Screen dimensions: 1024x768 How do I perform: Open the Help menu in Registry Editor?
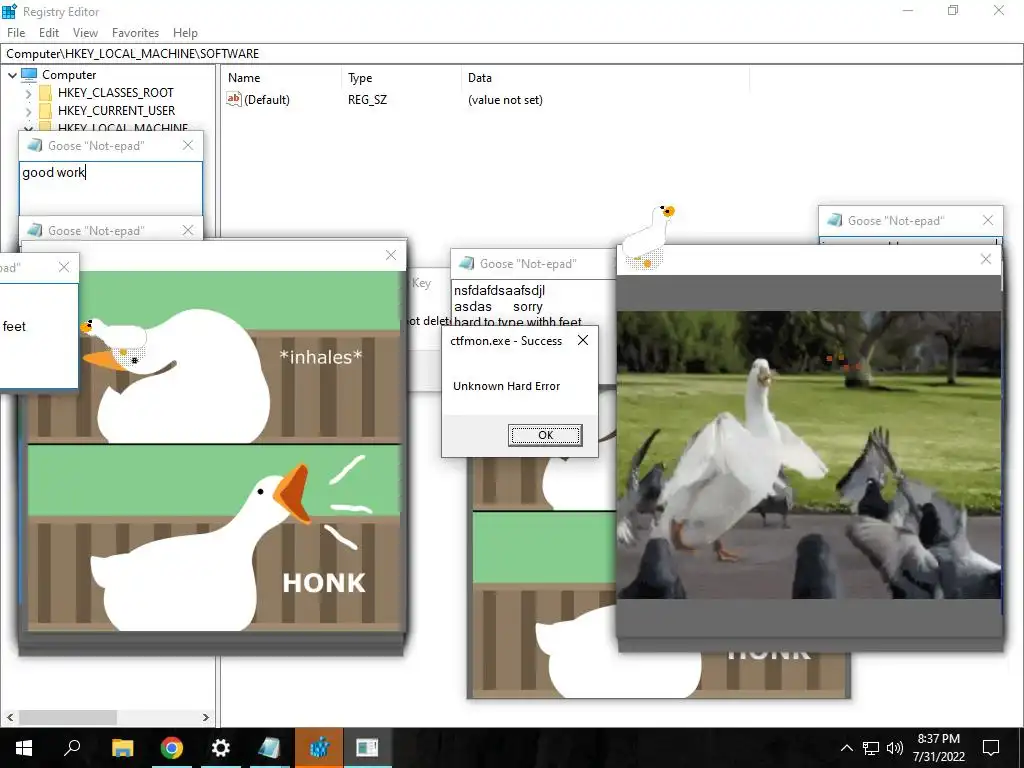point(185,33)
